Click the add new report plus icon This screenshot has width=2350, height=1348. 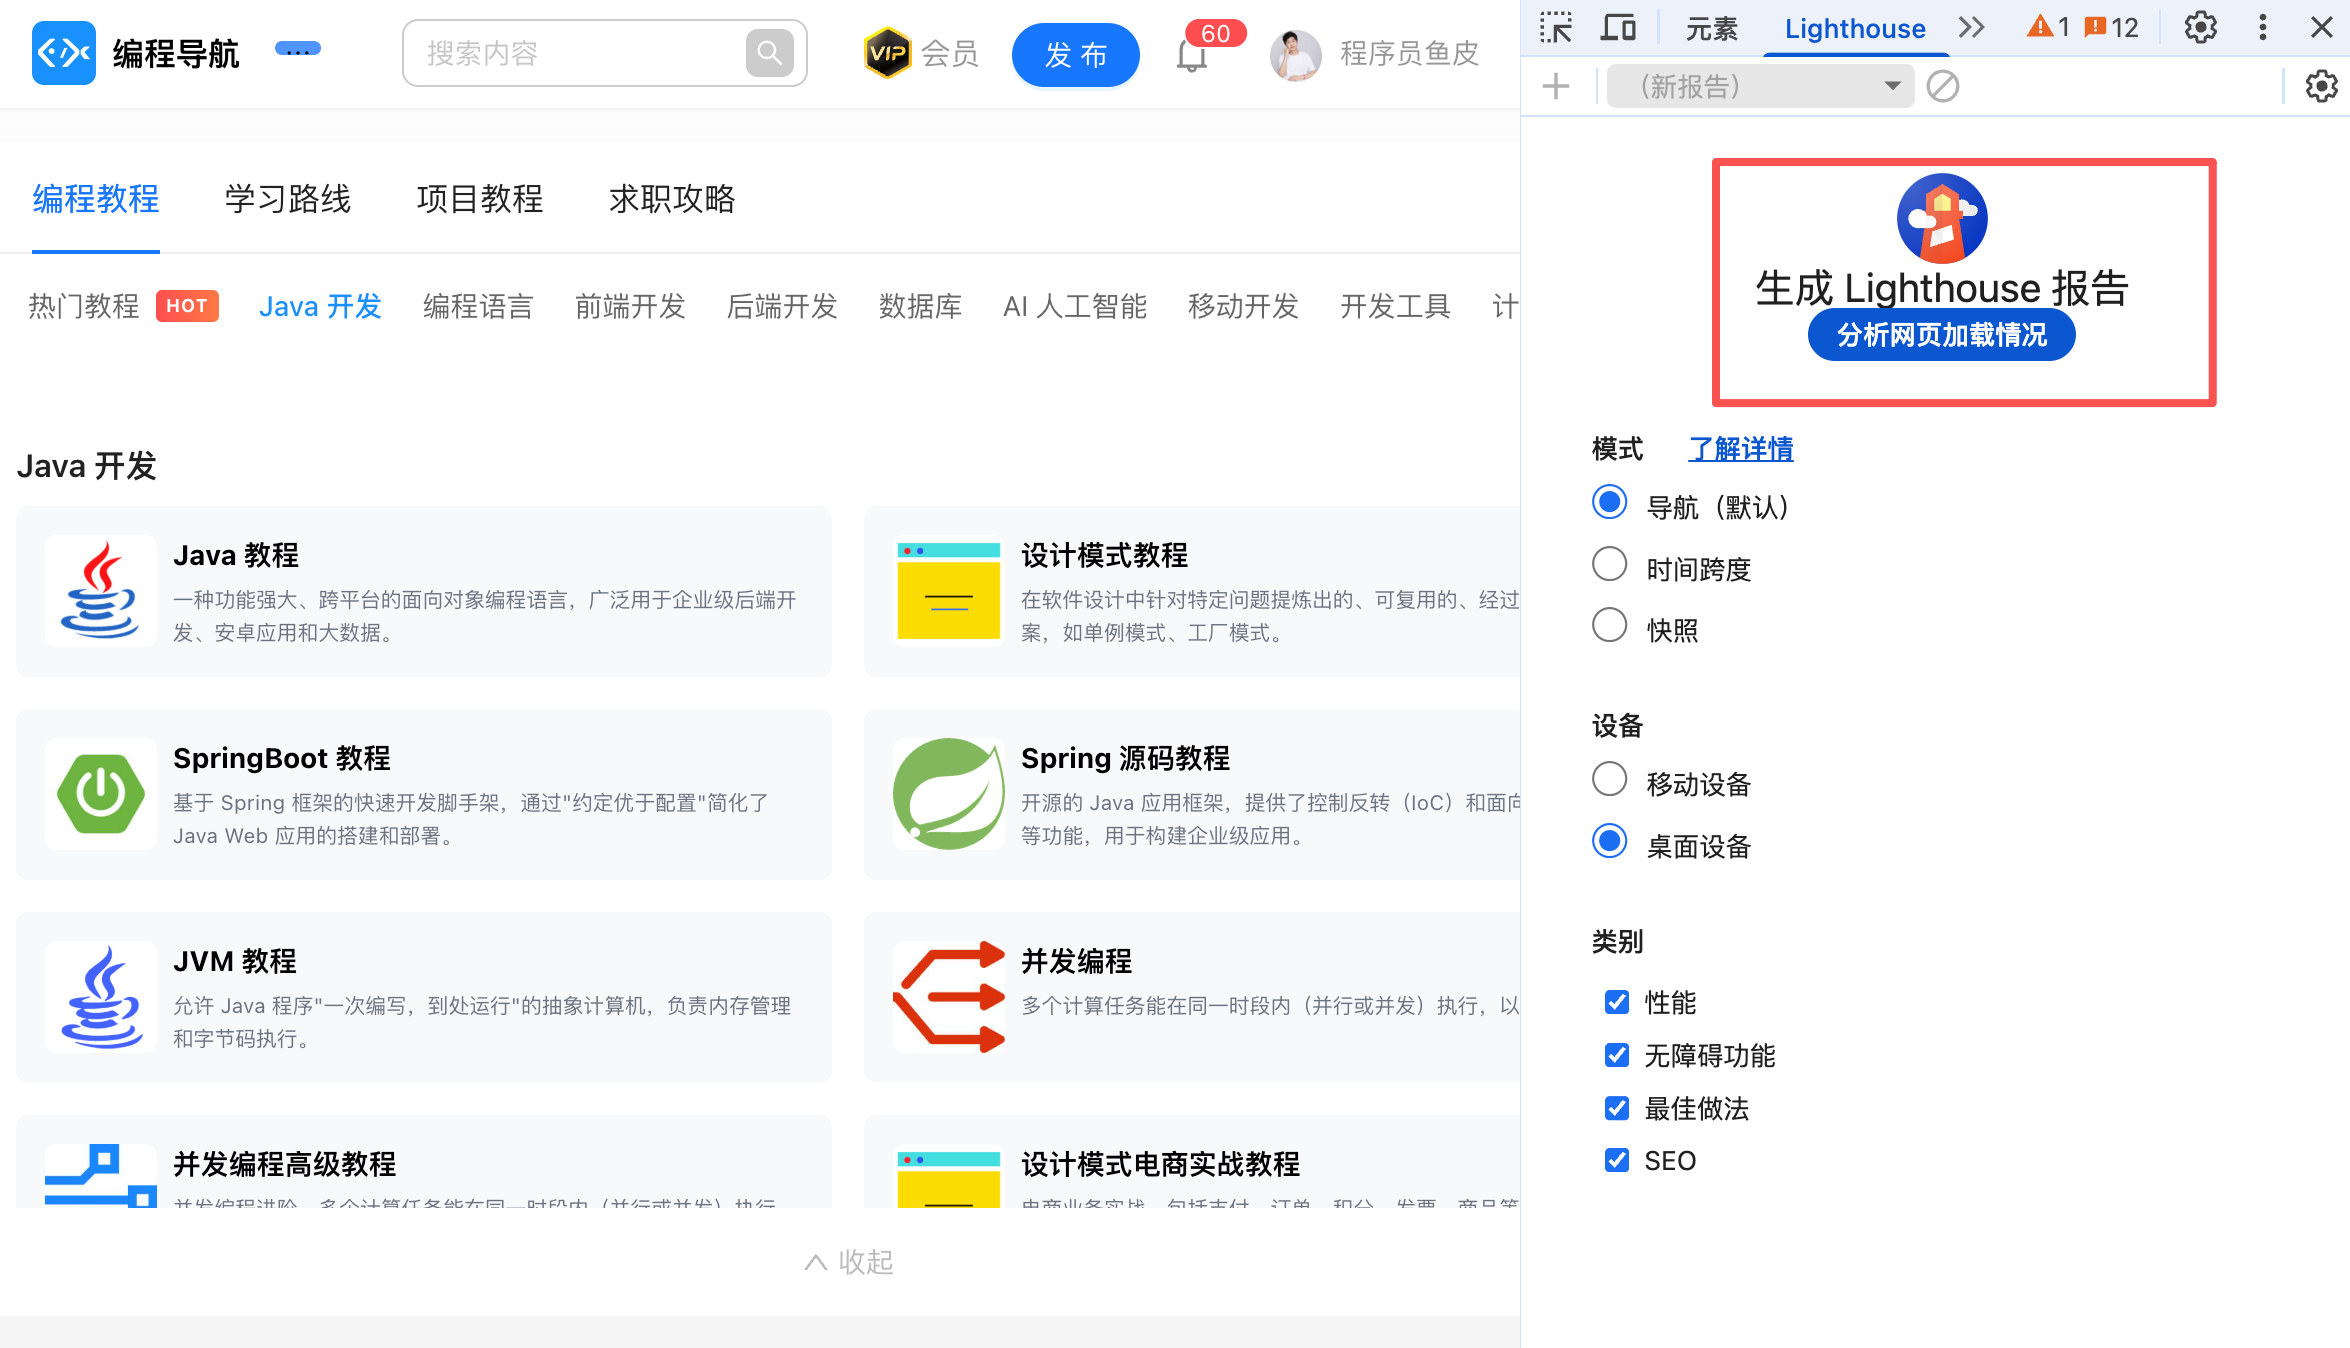coord(1556,87)
